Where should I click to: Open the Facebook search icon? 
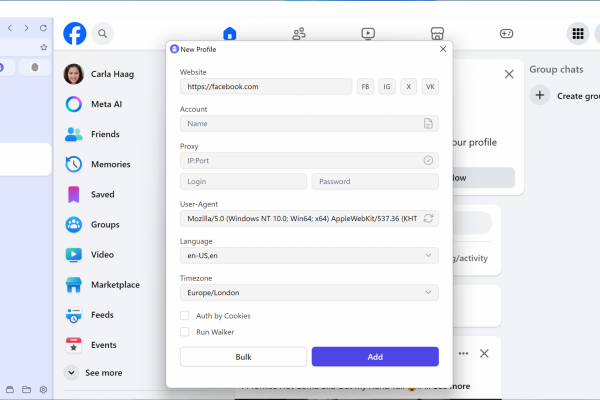click(x=102, y=34)
